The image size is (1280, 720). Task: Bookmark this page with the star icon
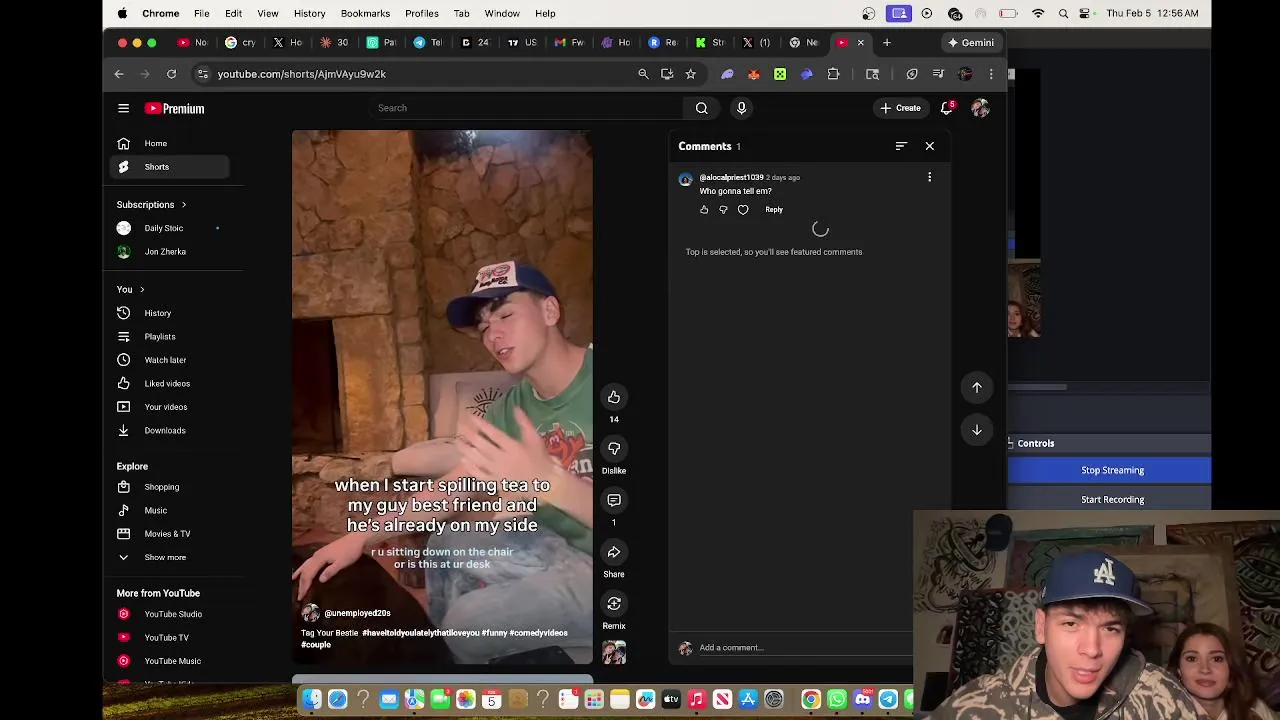[x=690, y=74]
